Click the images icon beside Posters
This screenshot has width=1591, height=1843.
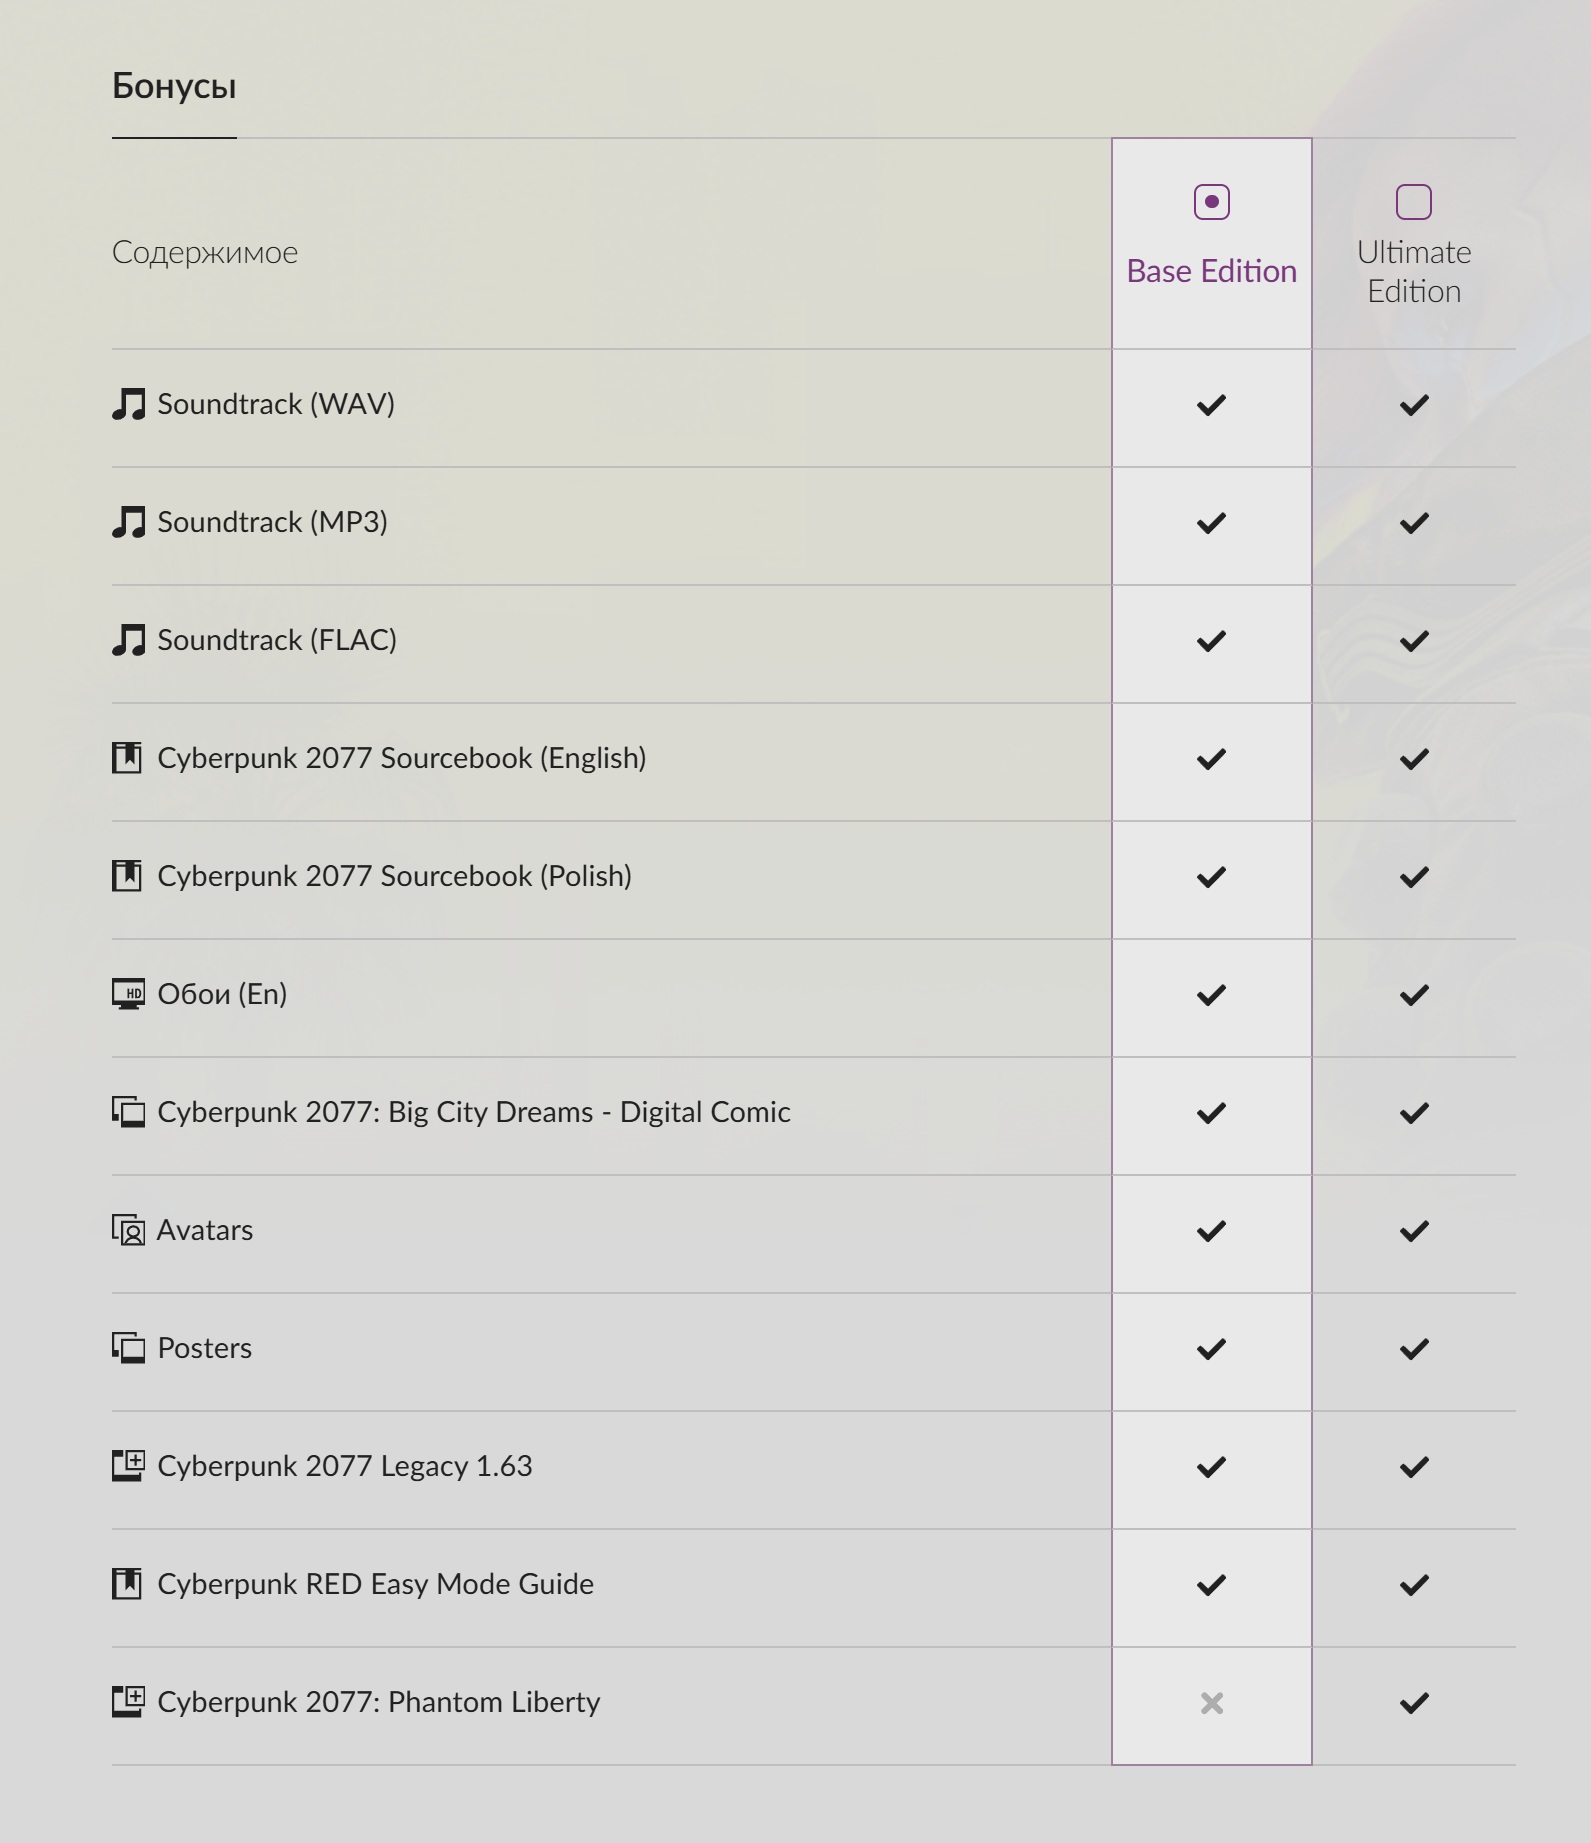128,1348
